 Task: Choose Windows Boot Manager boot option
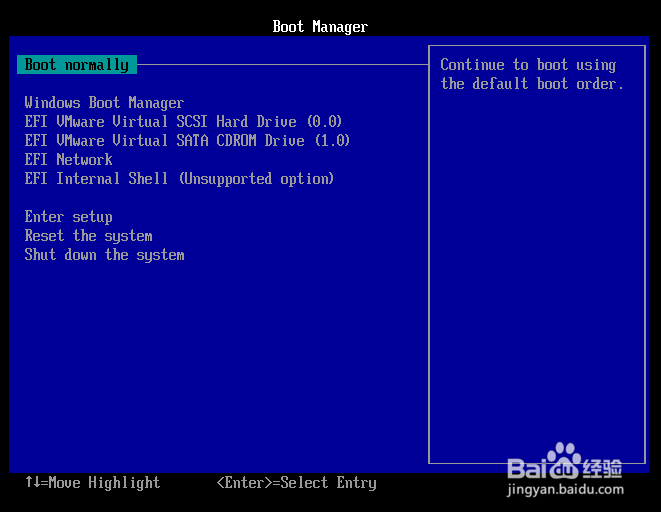[x=104, y=102]
